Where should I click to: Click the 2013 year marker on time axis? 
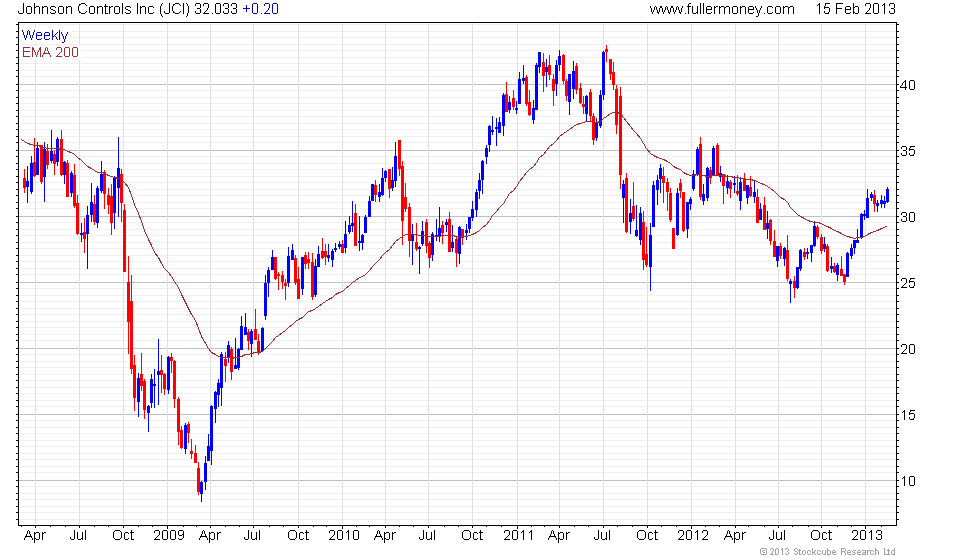[866, 536]
